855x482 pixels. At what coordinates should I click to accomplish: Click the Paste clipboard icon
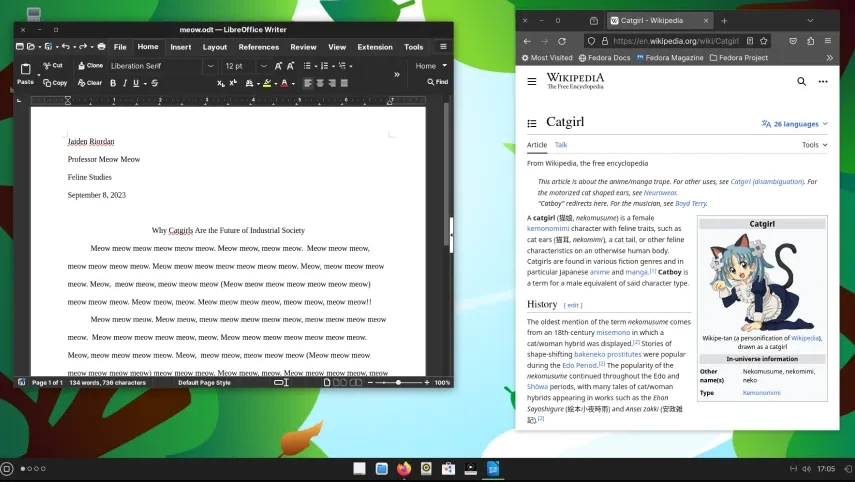(25, 70)
